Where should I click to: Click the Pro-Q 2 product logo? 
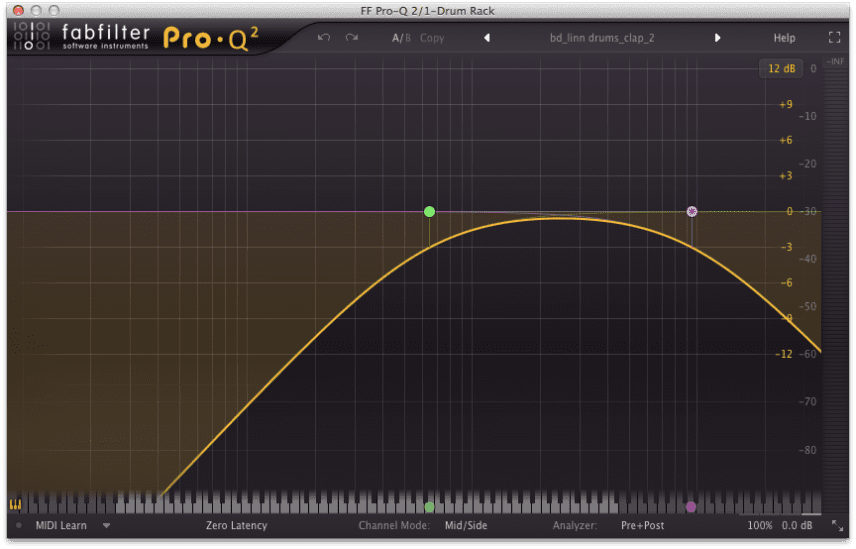[x=211, y=38]
